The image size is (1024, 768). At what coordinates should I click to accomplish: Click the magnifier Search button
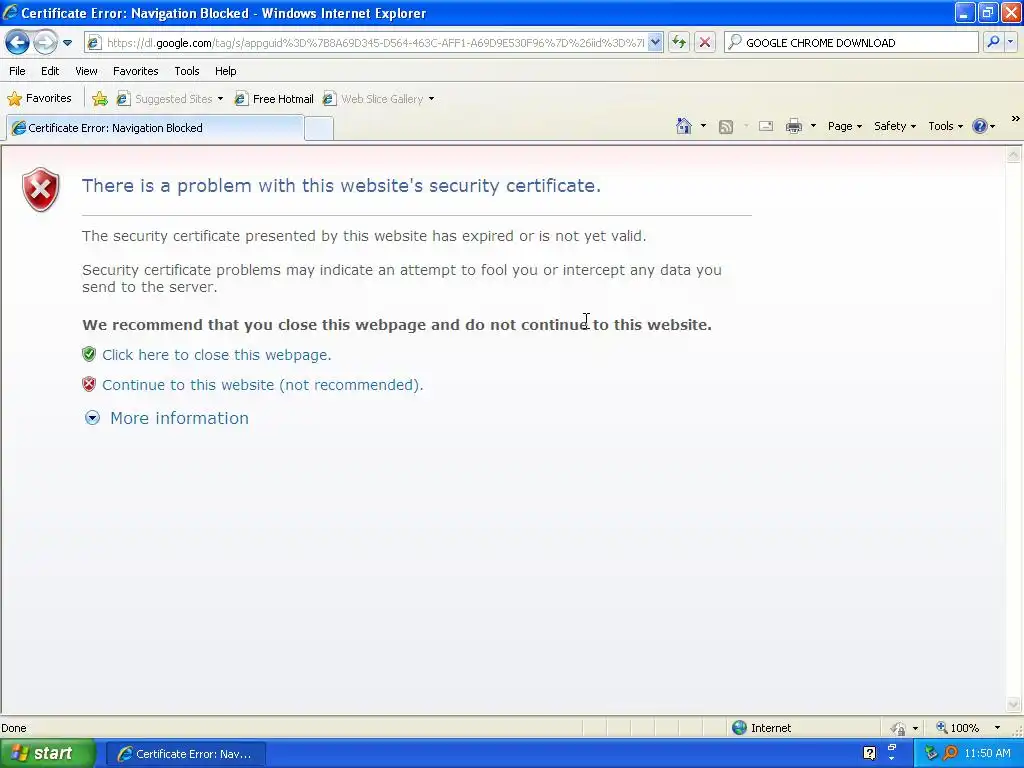[993, 42]
